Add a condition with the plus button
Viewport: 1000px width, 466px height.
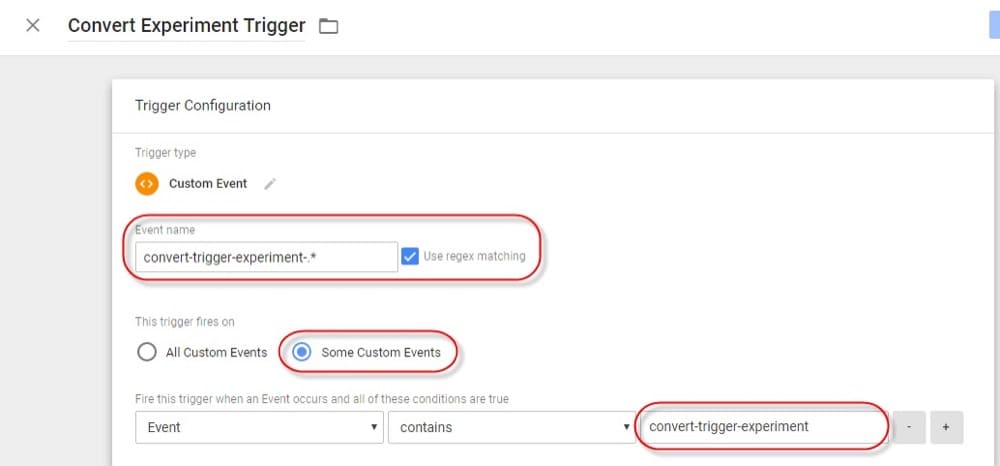click(946, 427)
